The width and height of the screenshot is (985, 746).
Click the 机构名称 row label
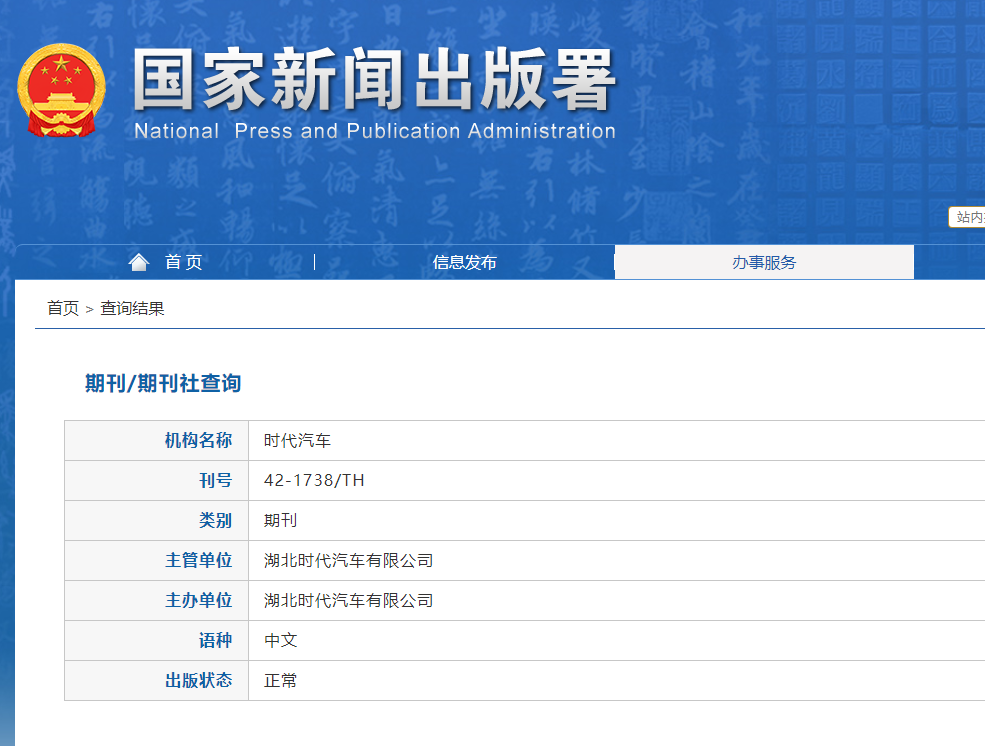pos(198,440)
